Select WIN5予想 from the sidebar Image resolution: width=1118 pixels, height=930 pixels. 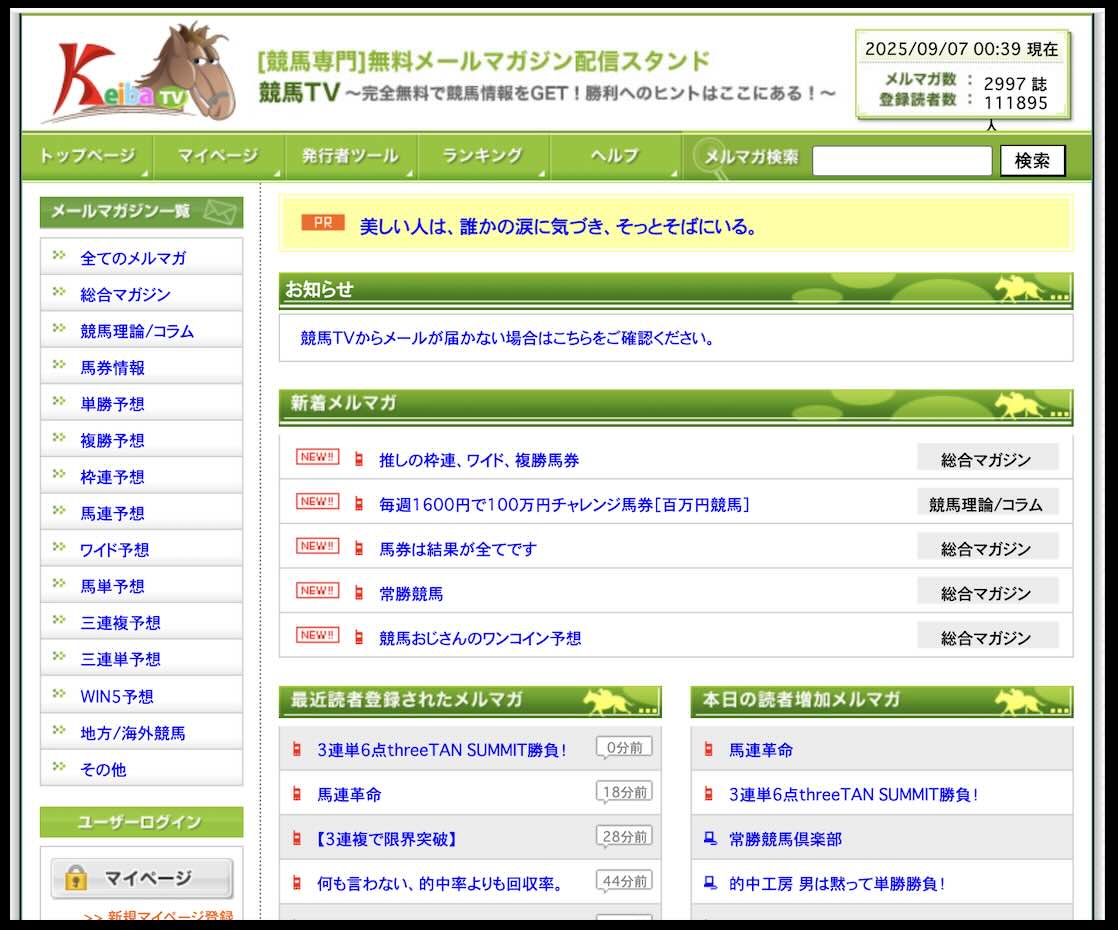coord(117,696)
